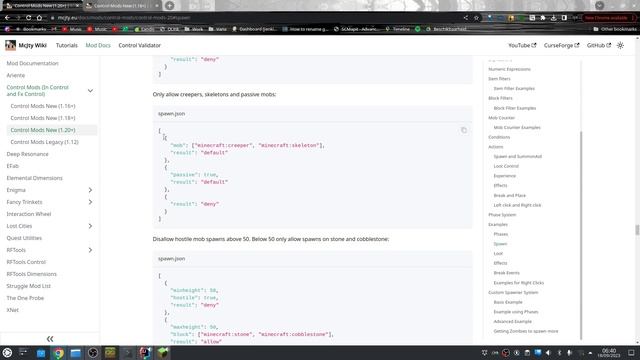Click the page vertical scrollbar thumb

tap(637, 230)
